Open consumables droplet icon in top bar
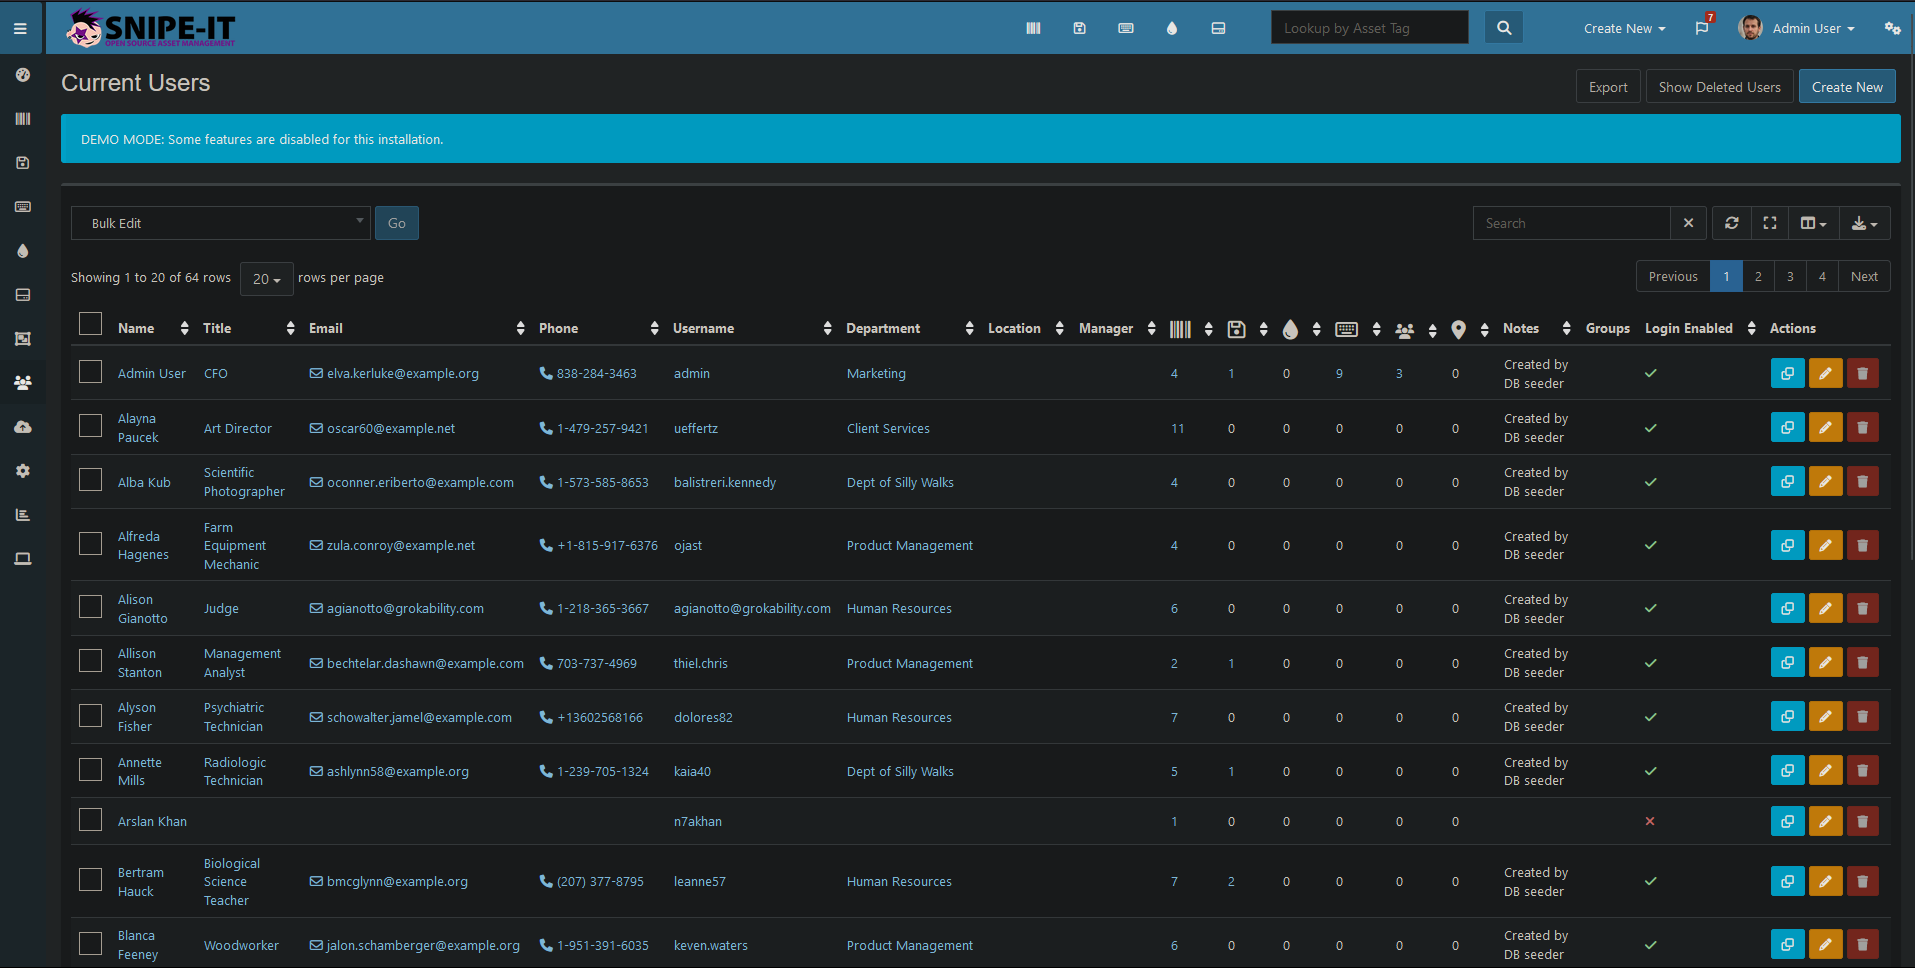 pos(1171,28)
